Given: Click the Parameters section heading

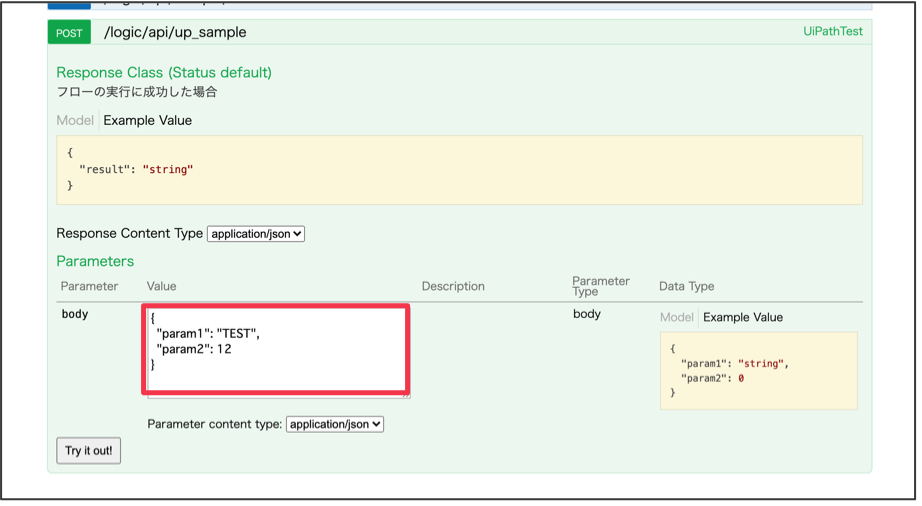Looking at the screenshot, I should (x=95, y=261).
